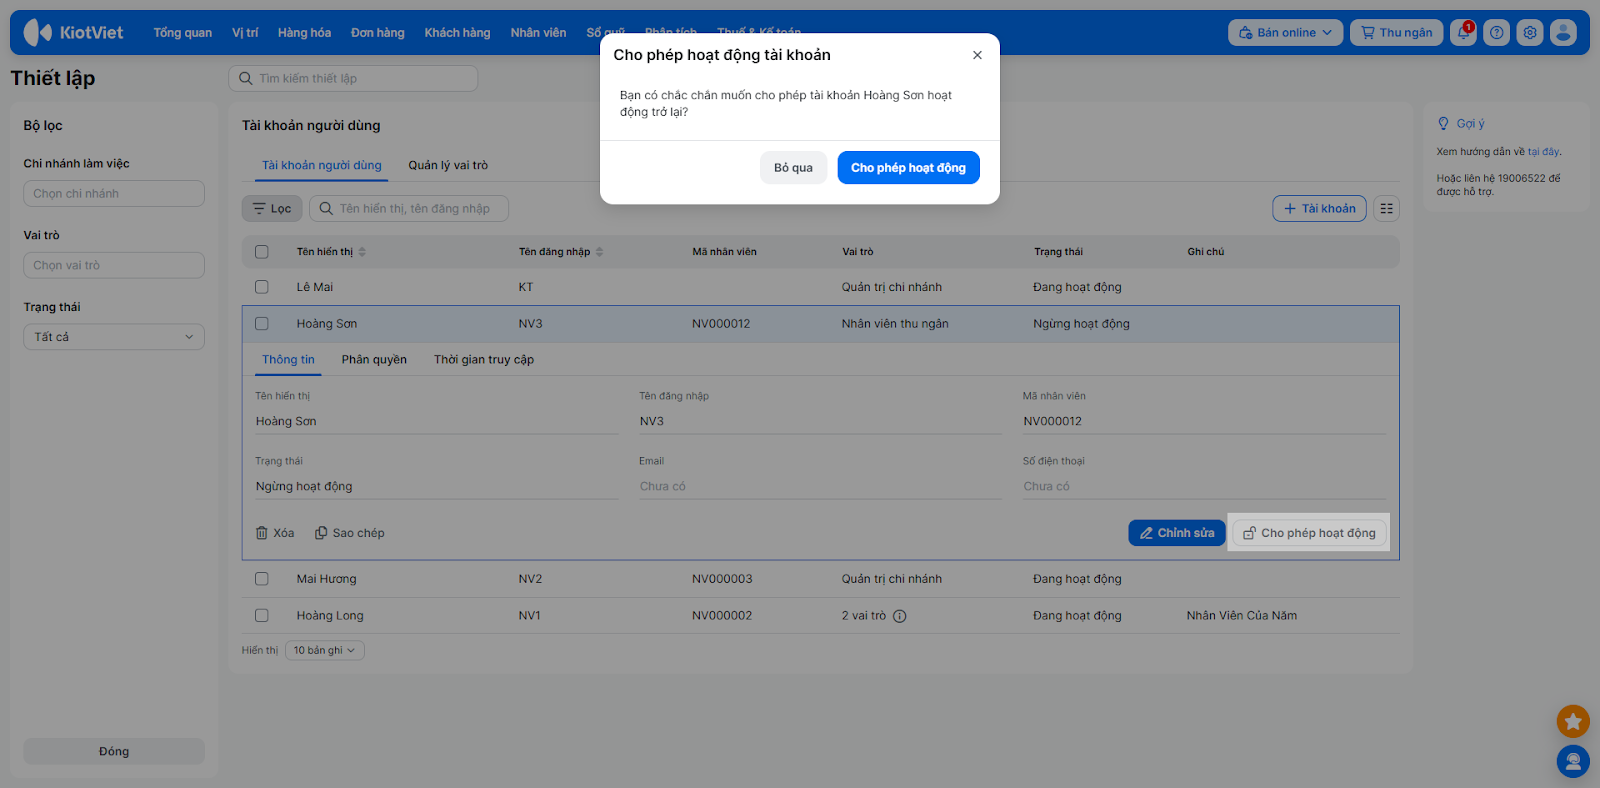Screen dimensions: 1600x788
Task: Toggle the column display options icon
Action: click(1386, 209)
